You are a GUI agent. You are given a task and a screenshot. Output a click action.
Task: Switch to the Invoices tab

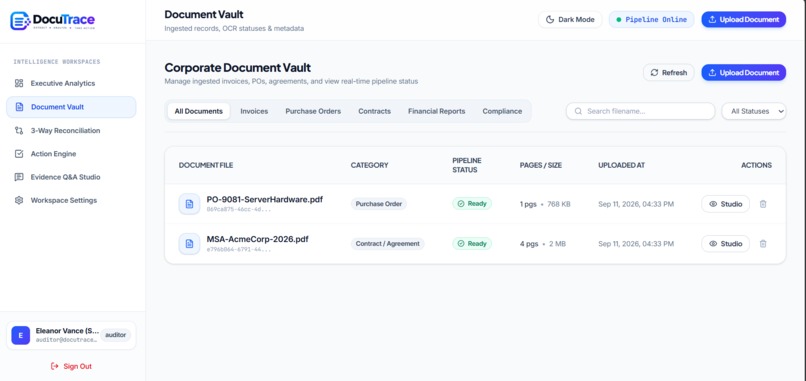254,111
